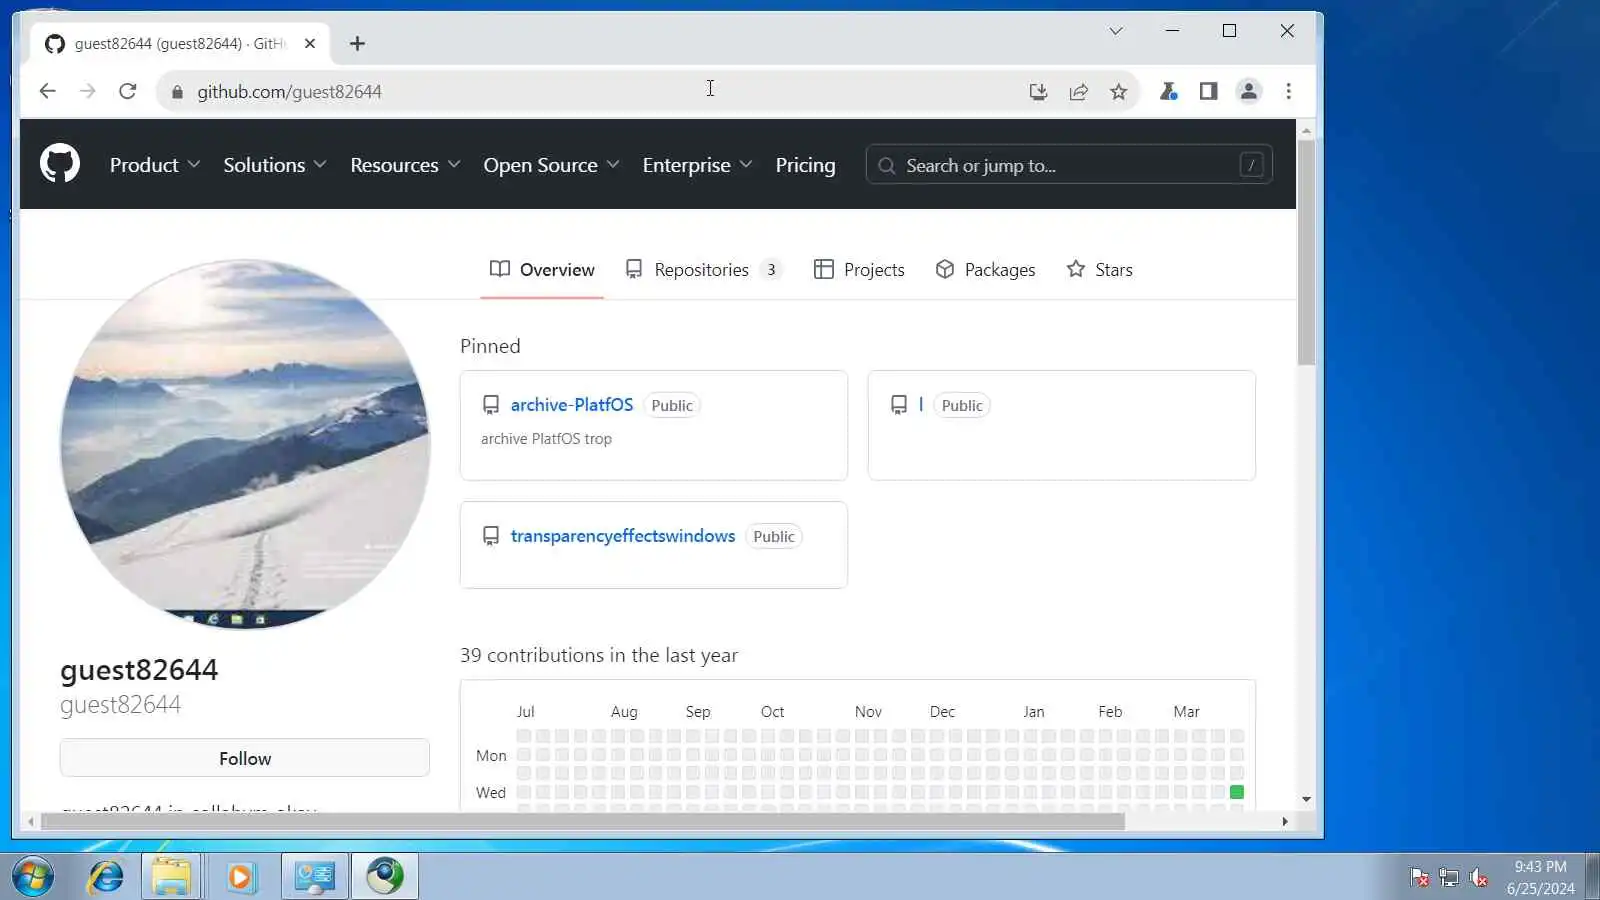Screen dimensions: 1600x900
Task: Open the pinned repository named l
Action: 921,405
